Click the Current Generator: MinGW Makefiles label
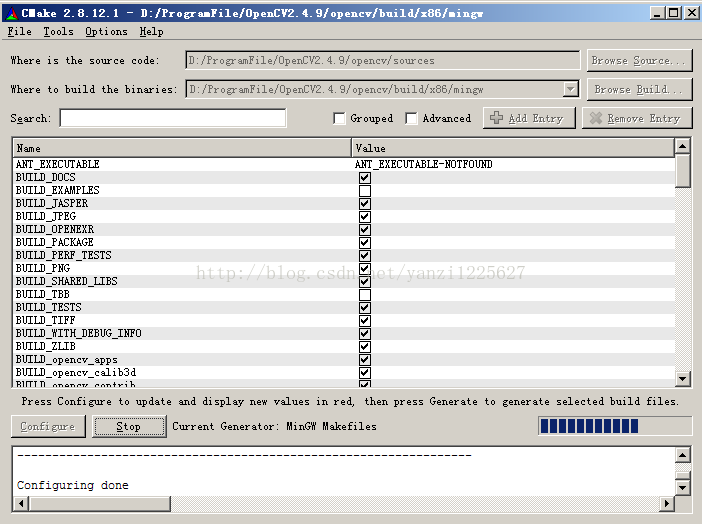Viewport: 702px width, 524px height. point(274,426)
